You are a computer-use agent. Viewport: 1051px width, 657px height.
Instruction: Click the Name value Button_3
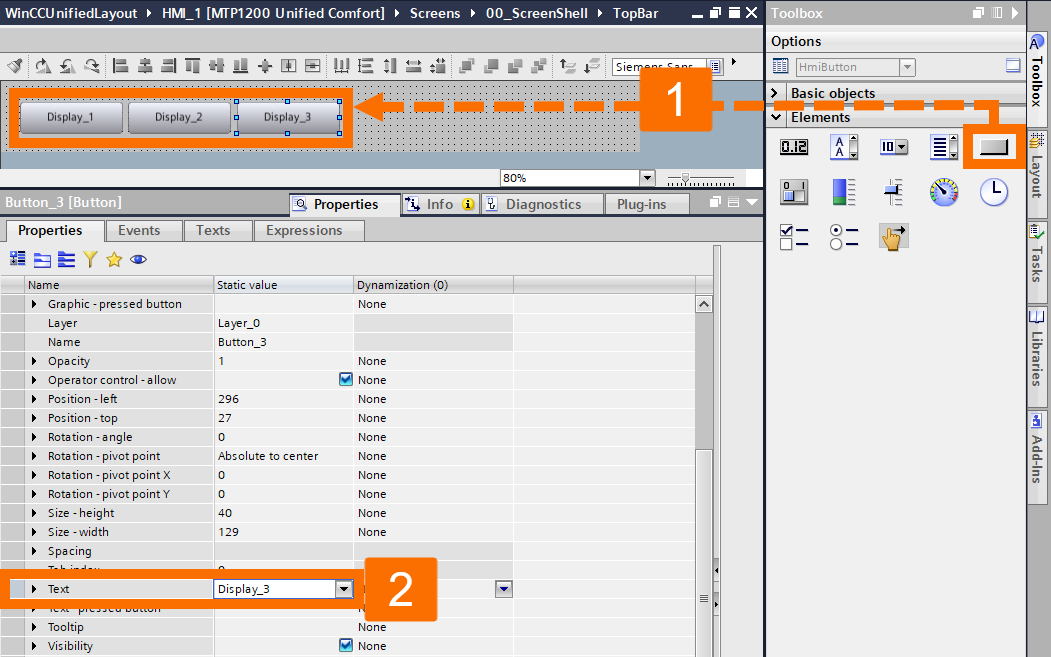click(x=283, y=342)
